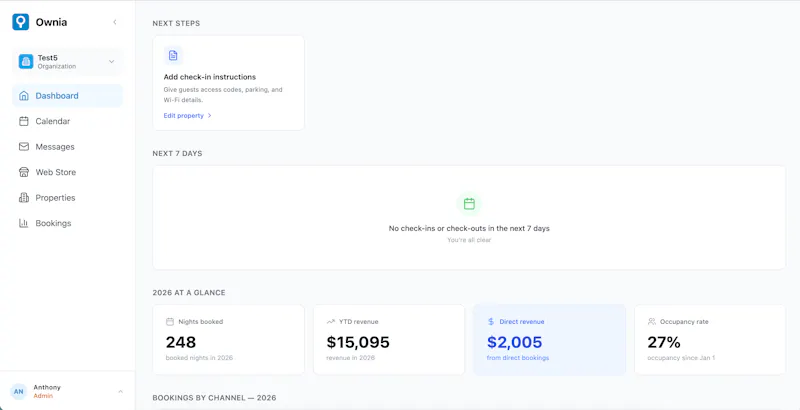This screenshot has height=410, width=800.
Task: Click the Direct revenue dollar icon
Action: (x=491, y=322)
